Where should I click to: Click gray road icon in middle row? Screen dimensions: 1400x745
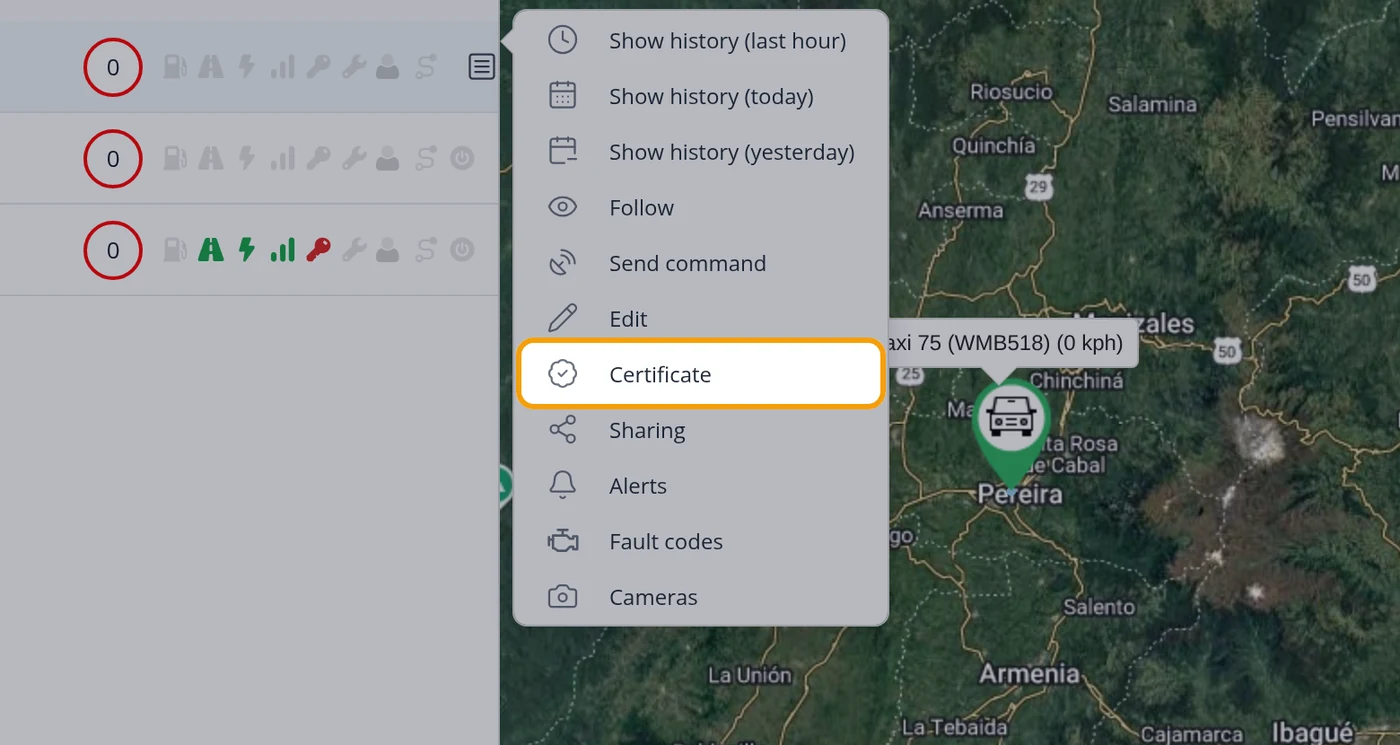point(211,158)
